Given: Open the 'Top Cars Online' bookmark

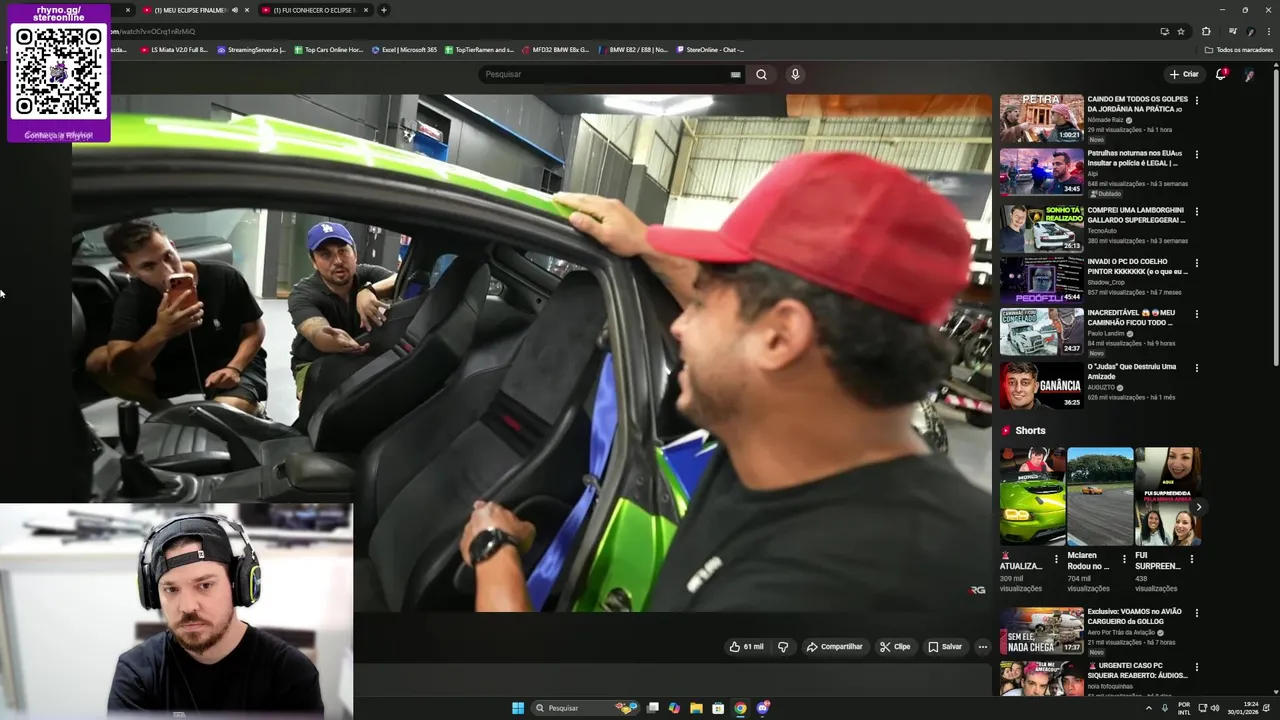Looking at the screenshot, I should point(329,49).
